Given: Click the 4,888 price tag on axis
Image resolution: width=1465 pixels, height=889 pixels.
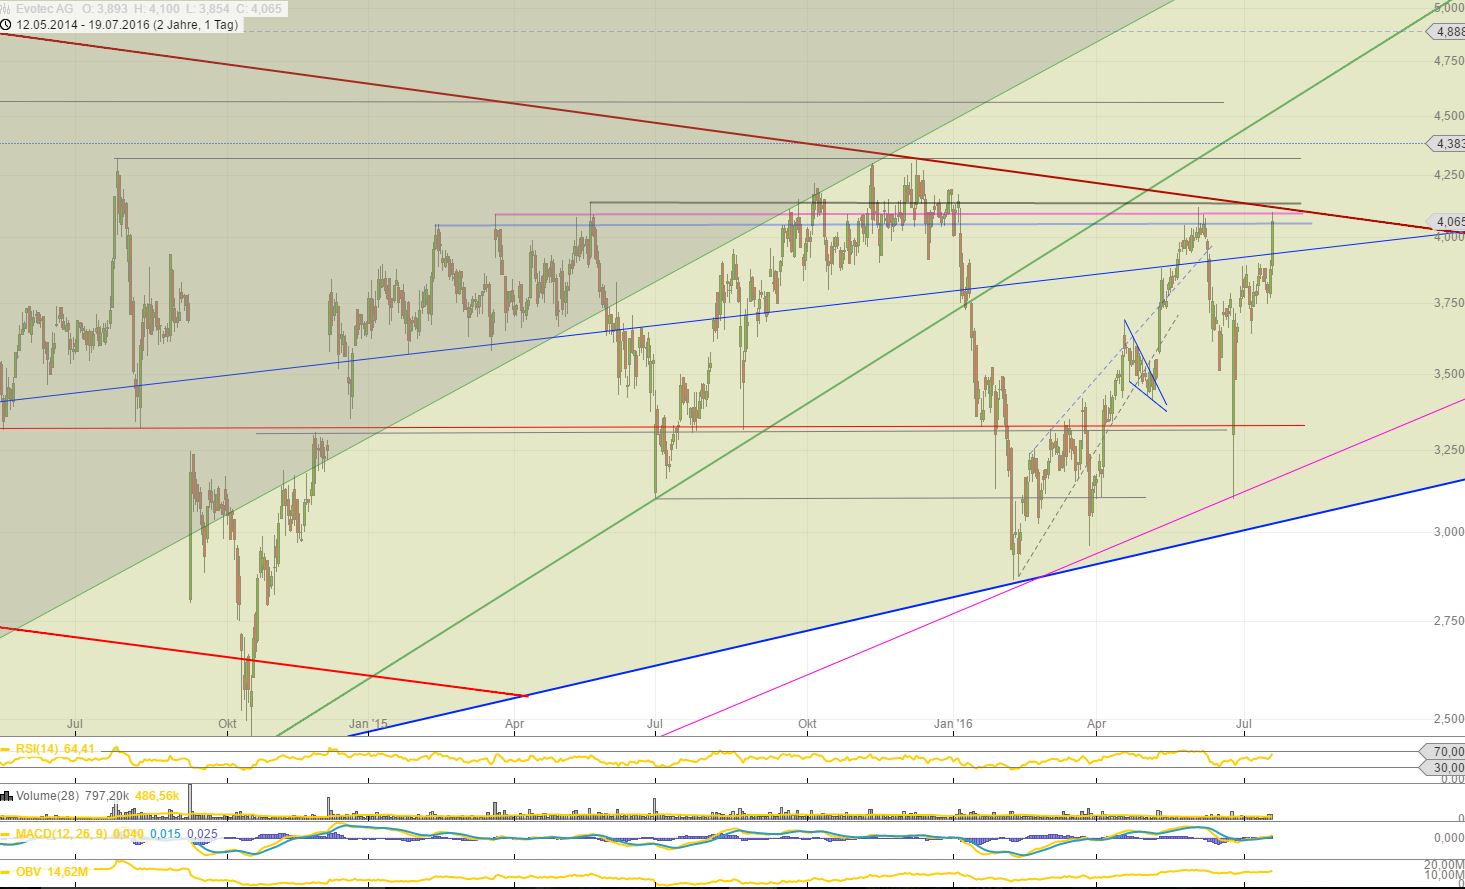Looking at the screenshot, I should pyautogui.click(x=1447, y=32).
